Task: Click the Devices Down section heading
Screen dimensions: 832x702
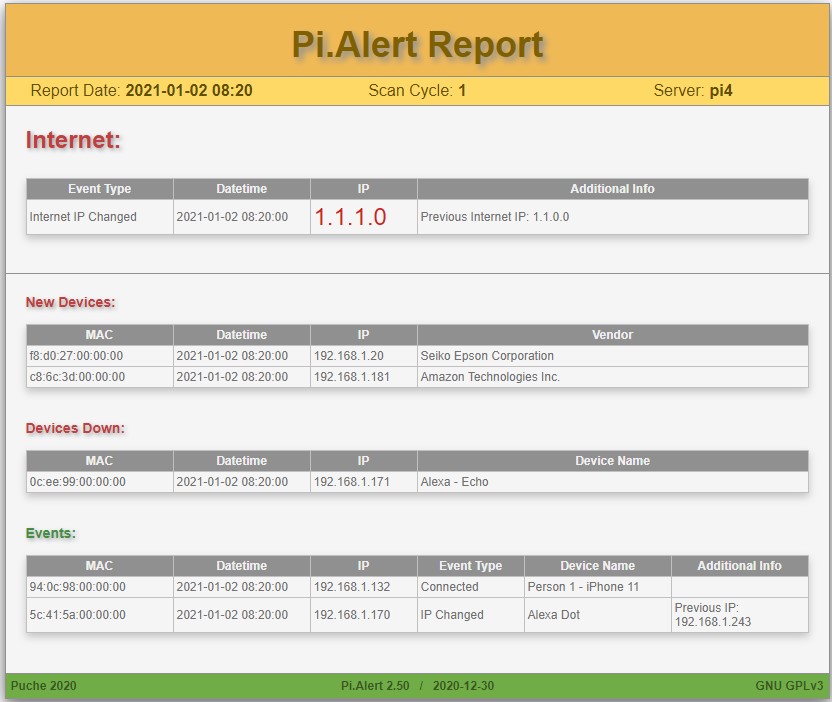Action: (75, 428)
